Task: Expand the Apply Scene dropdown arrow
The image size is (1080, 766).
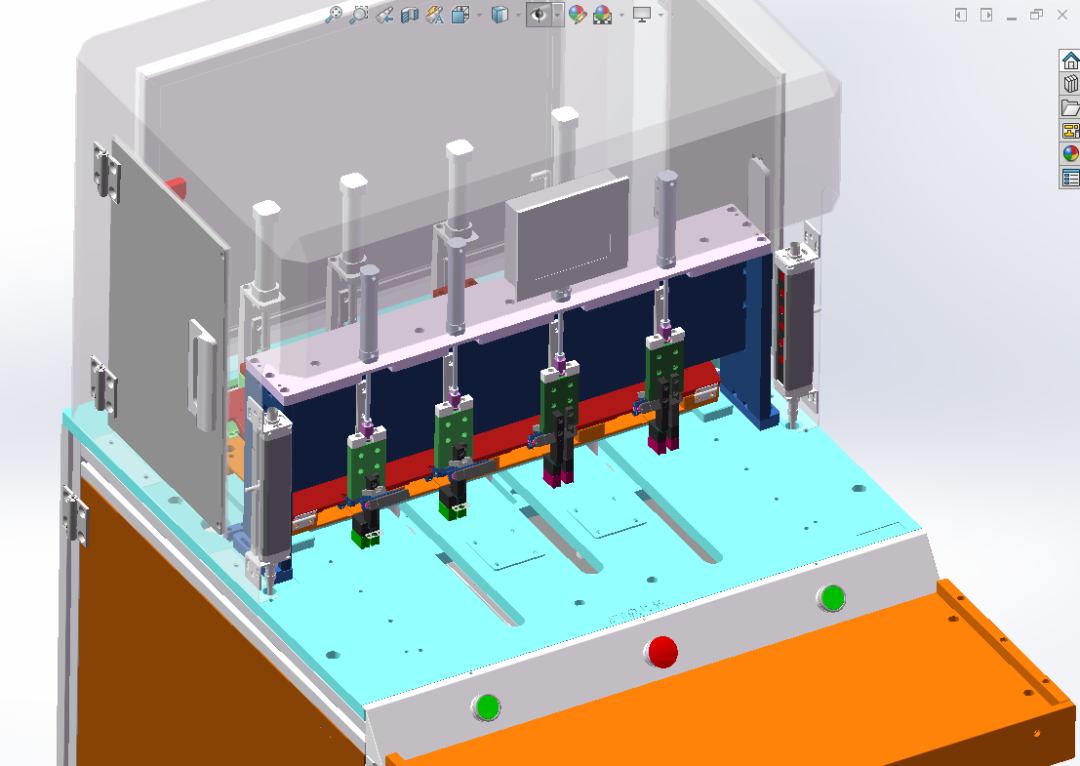Action: tap(622, 14)
